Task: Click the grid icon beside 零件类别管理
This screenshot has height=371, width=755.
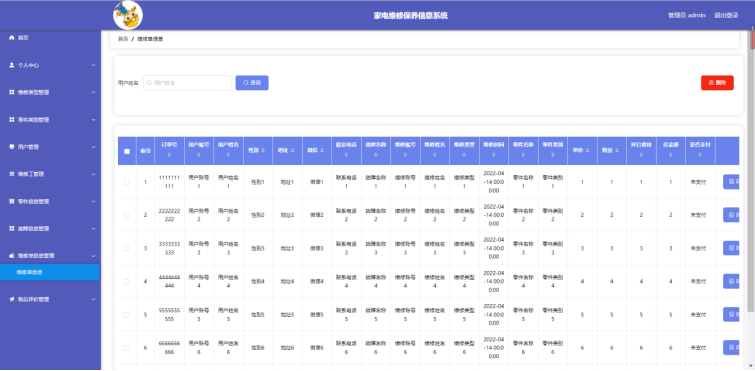Action: [12, 119]
